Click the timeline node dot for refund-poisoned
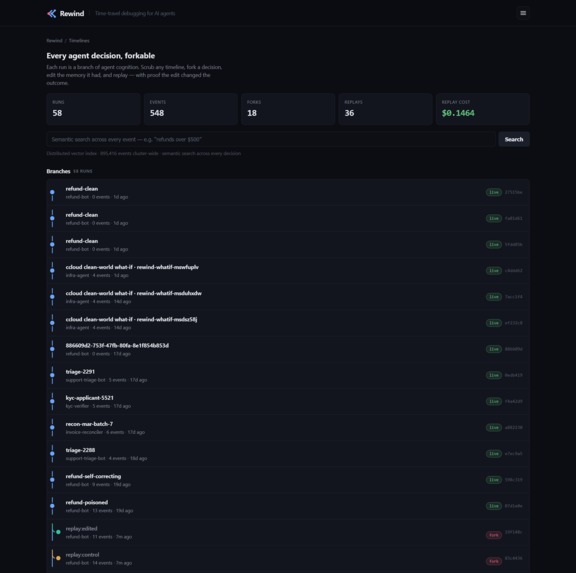Screen dimensions: 576x573 pyautogui.click(x=52, y=506)
